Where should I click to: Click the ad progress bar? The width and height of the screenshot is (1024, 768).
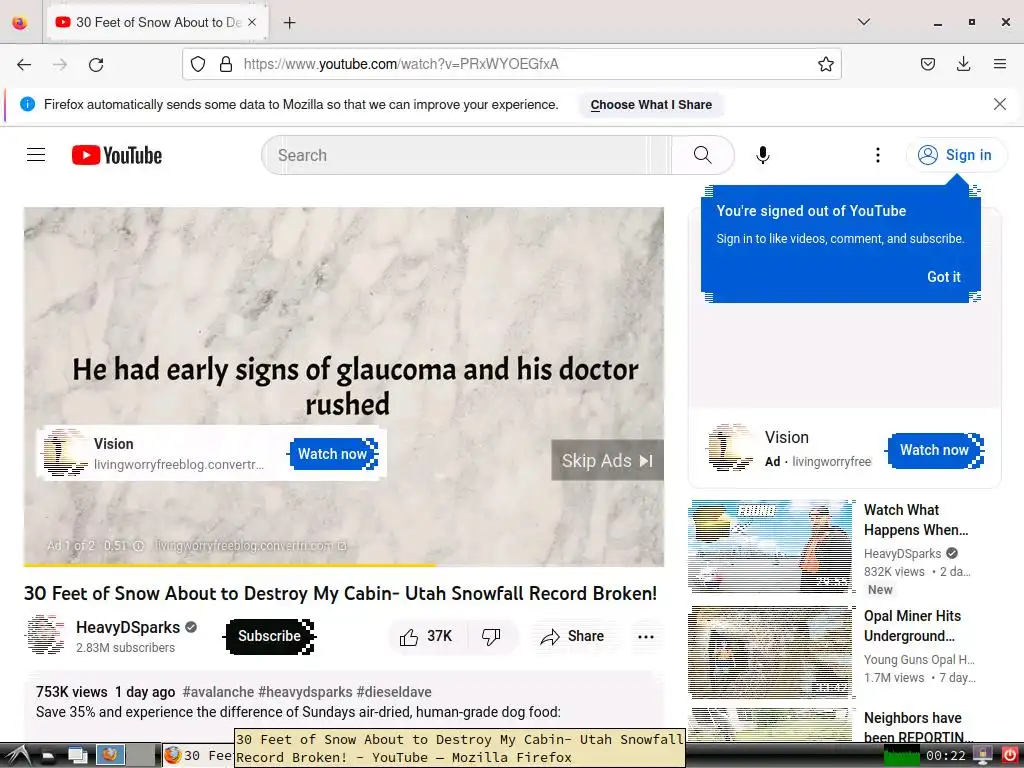point(344,564)
